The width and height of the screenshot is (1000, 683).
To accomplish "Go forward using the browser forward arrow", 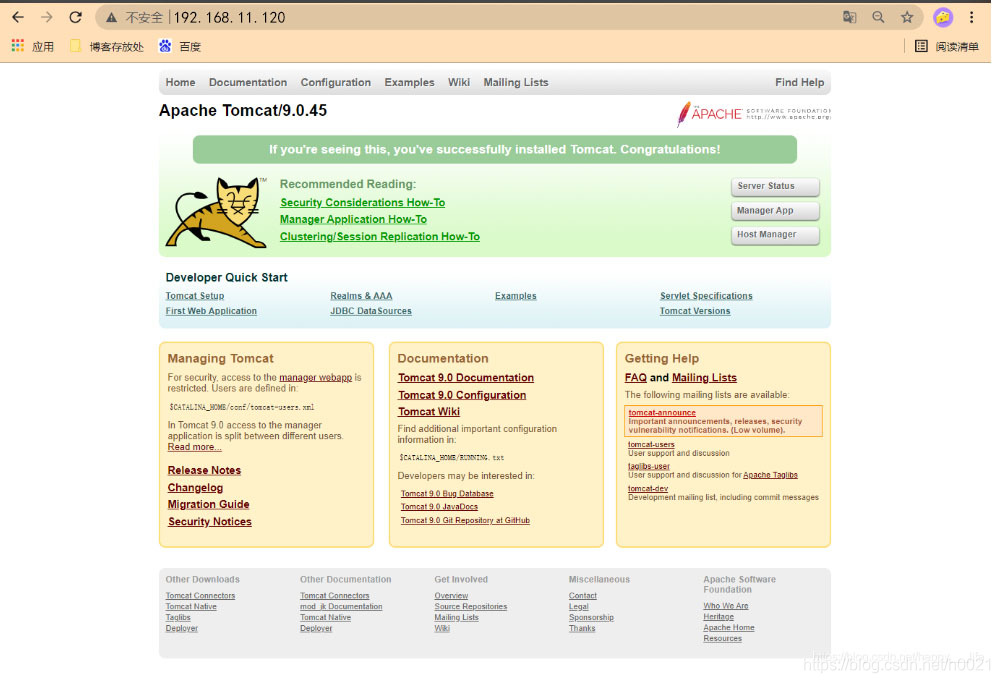I will click(x=47, y=17).
